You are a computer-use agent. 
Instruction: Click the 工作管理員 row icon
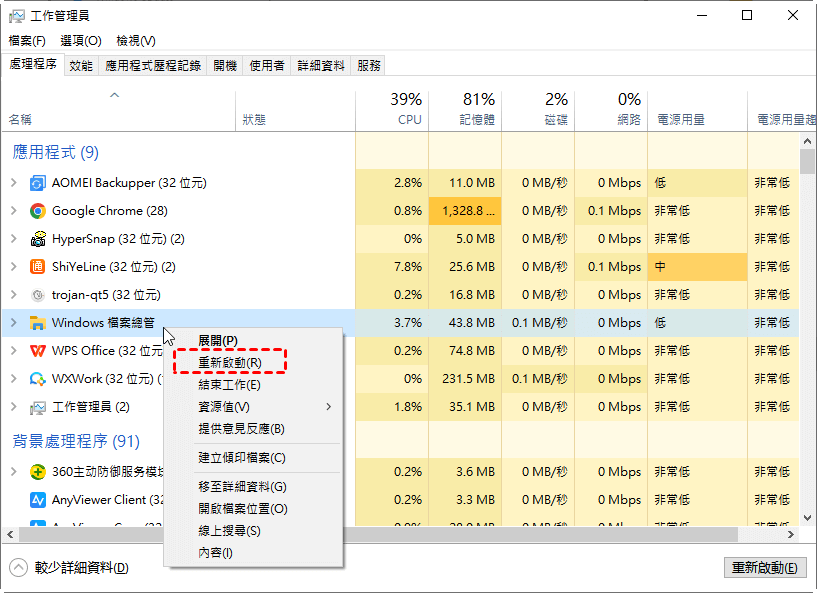click(38, 407)
